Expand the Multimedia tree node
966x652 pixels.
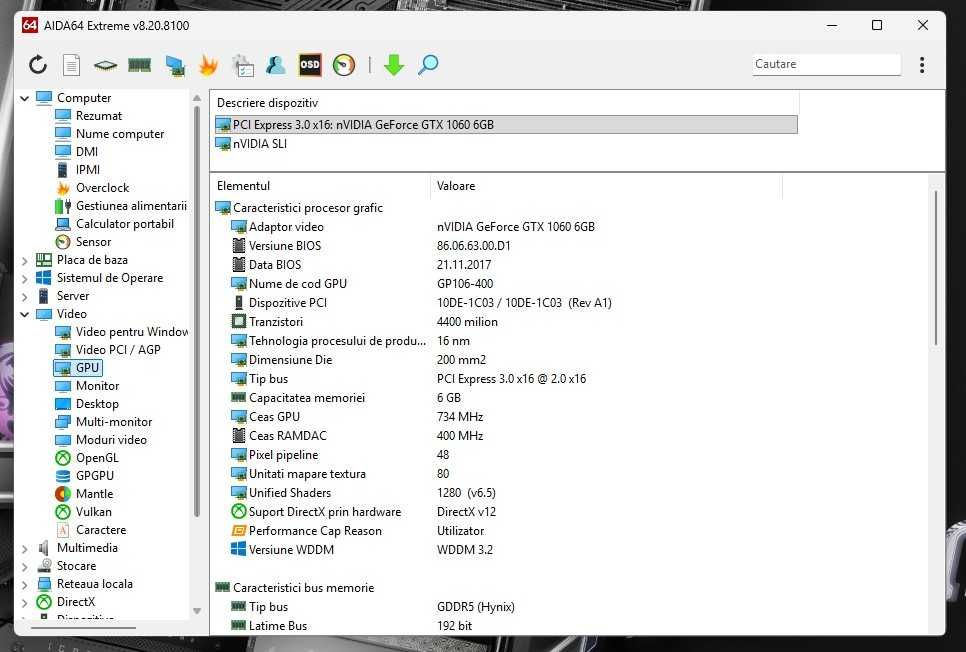(x=25, y=548)
